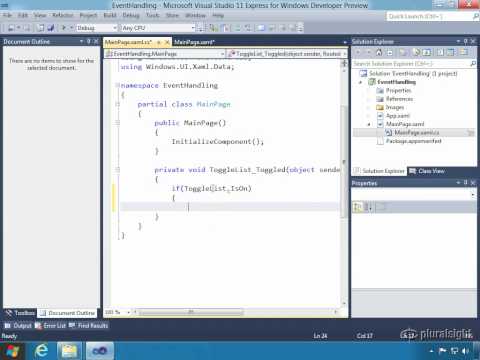Viewport: 480px width, 360px height.
Task: Click the InitializeComponent(); code line
Action: pos(218,142)
